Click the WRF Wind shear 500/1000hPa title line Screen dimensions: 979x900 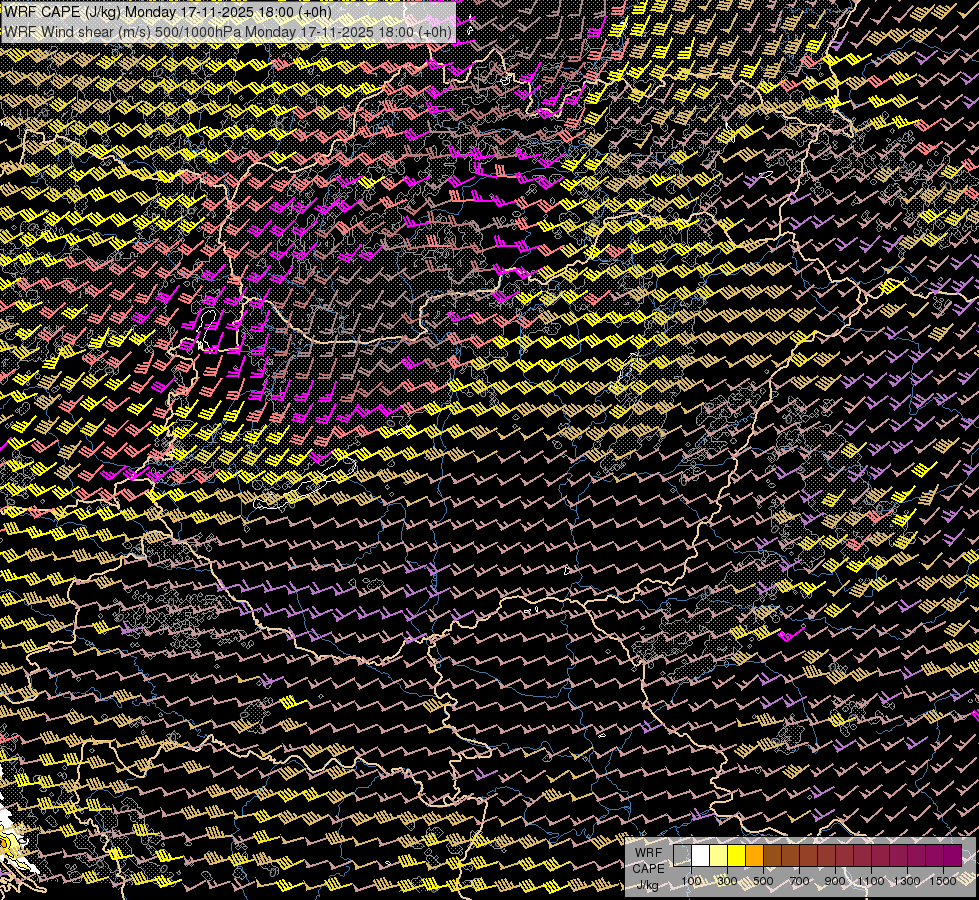(x=228, y=32)
